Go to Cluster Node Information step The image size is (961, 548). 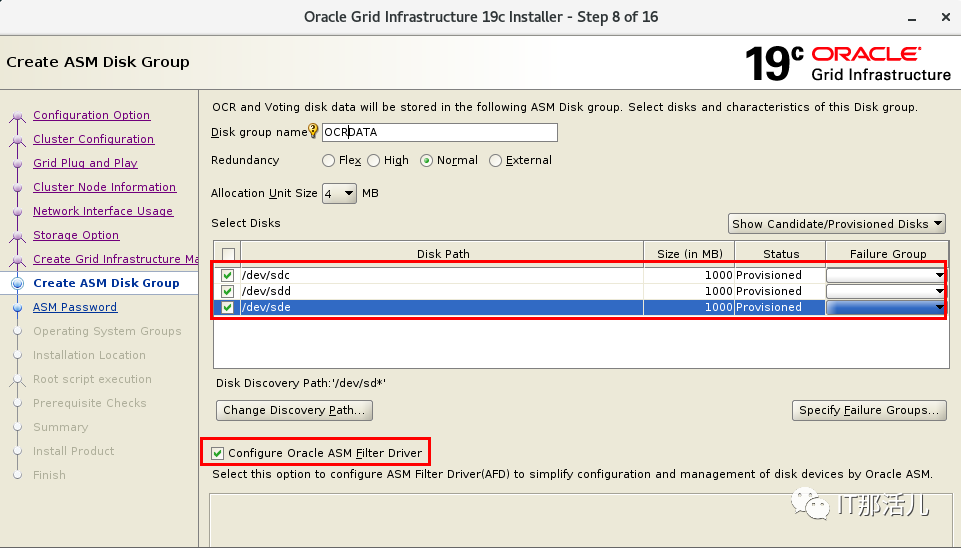[x=105, y=187]
